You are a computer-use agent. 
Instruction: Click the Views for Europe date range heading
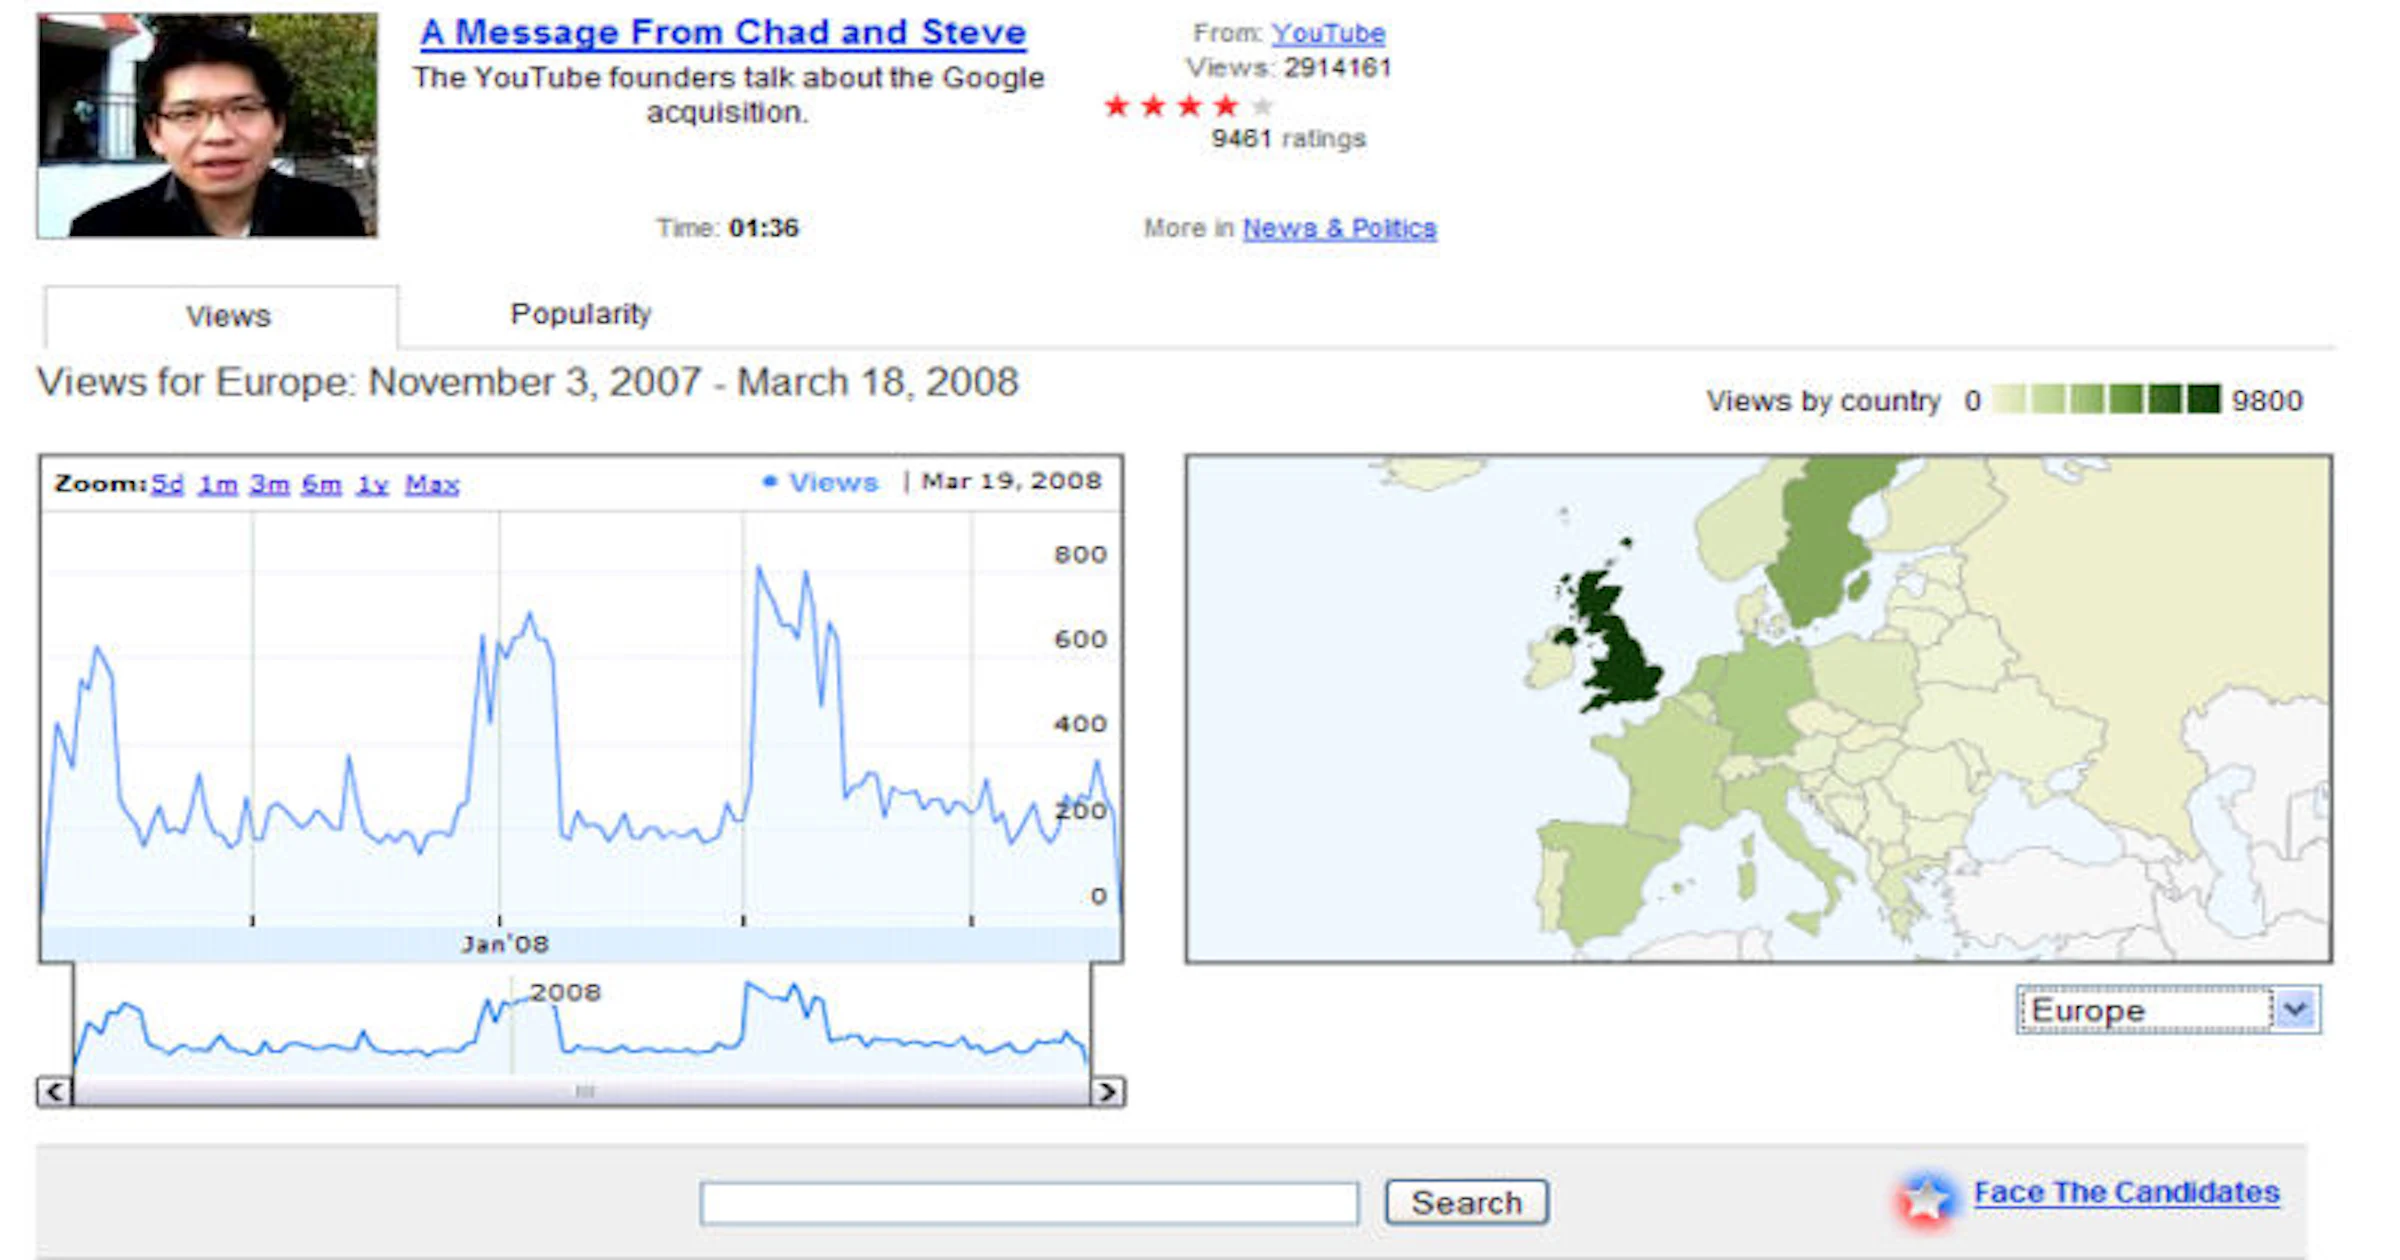(x=528, y=382)
